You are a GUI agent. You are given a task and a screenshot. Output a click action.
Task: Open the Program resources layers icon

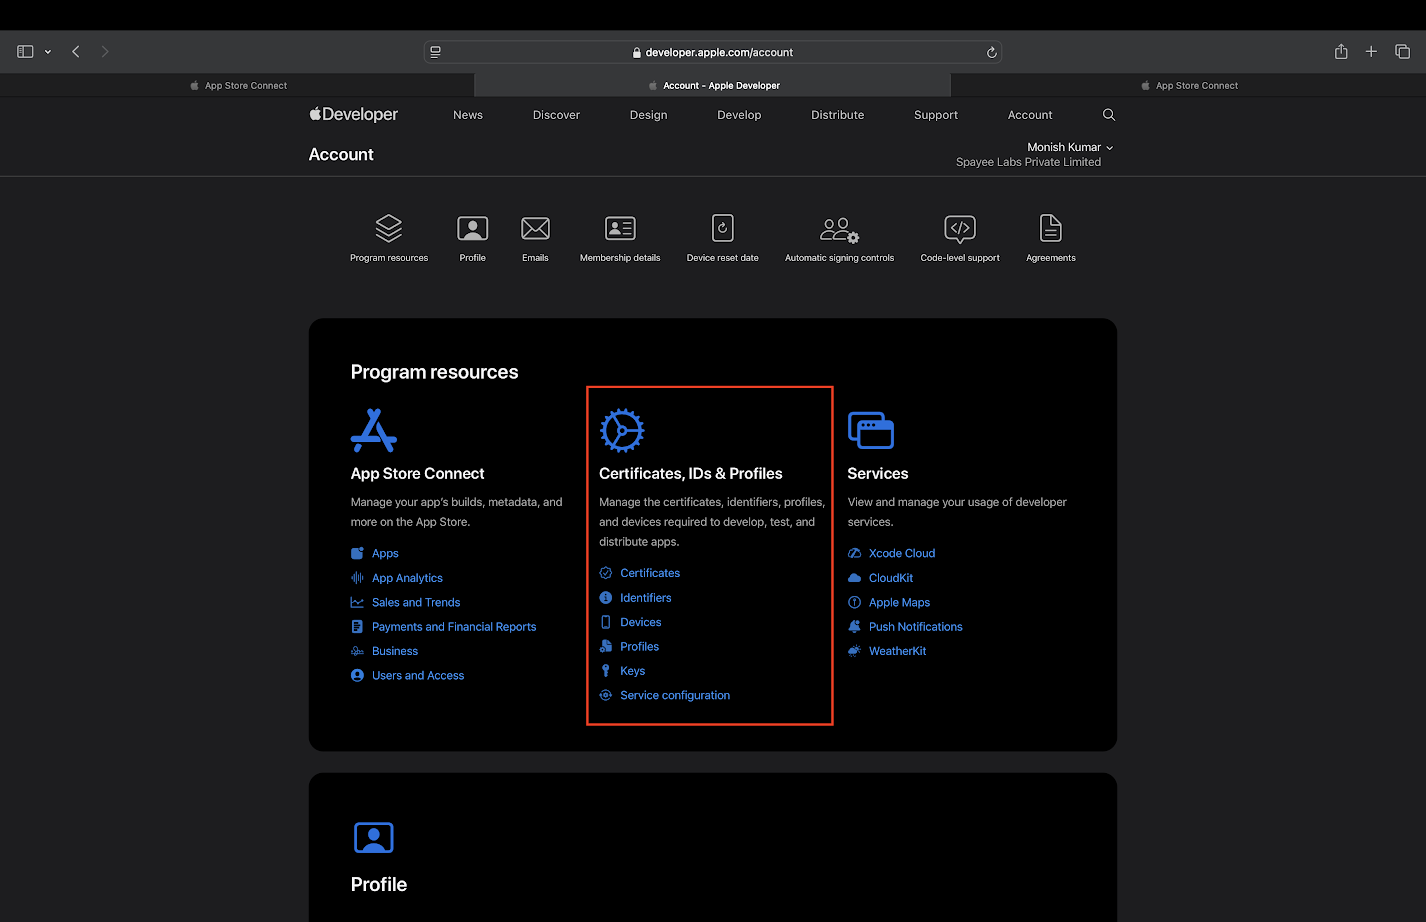pyautogui.click(x=389, y=229)
